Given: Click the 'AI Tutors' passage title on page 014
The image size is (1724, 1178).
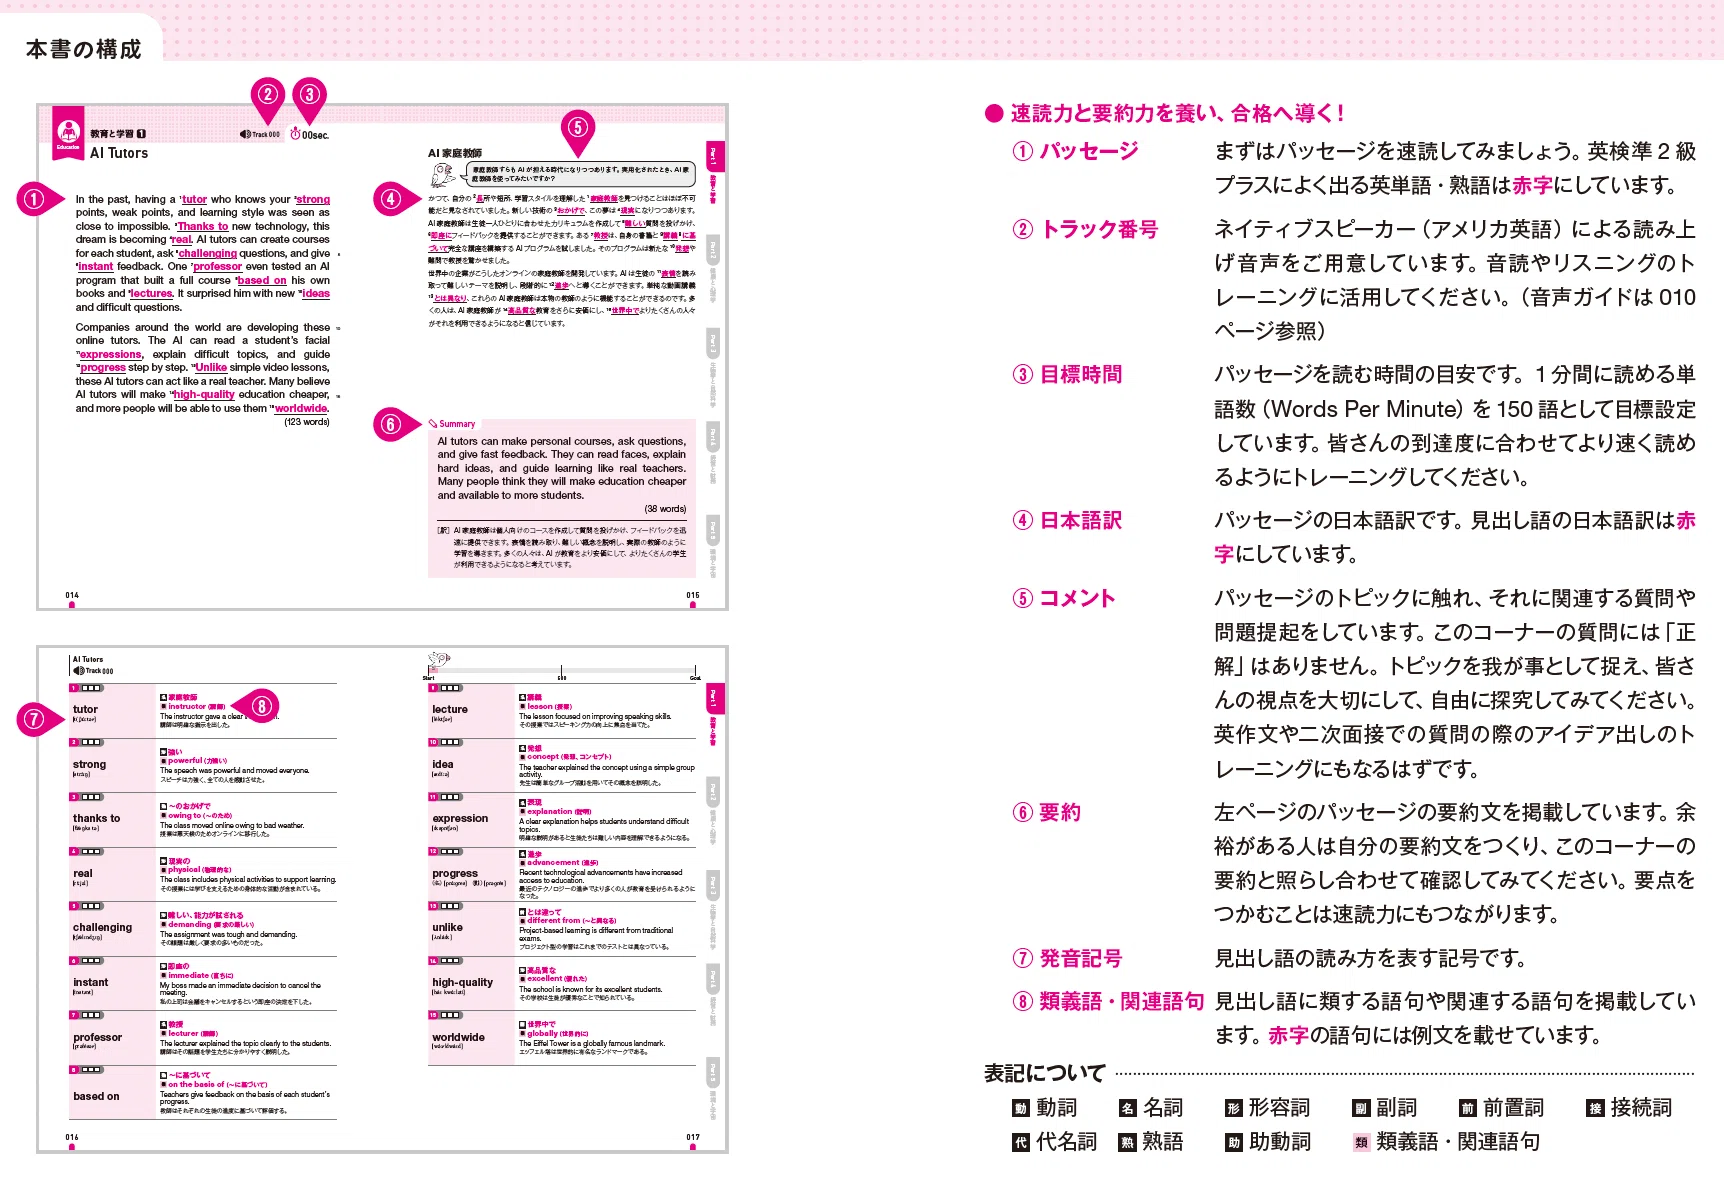Looking at the screenshot, I should [x=119, y=153].
